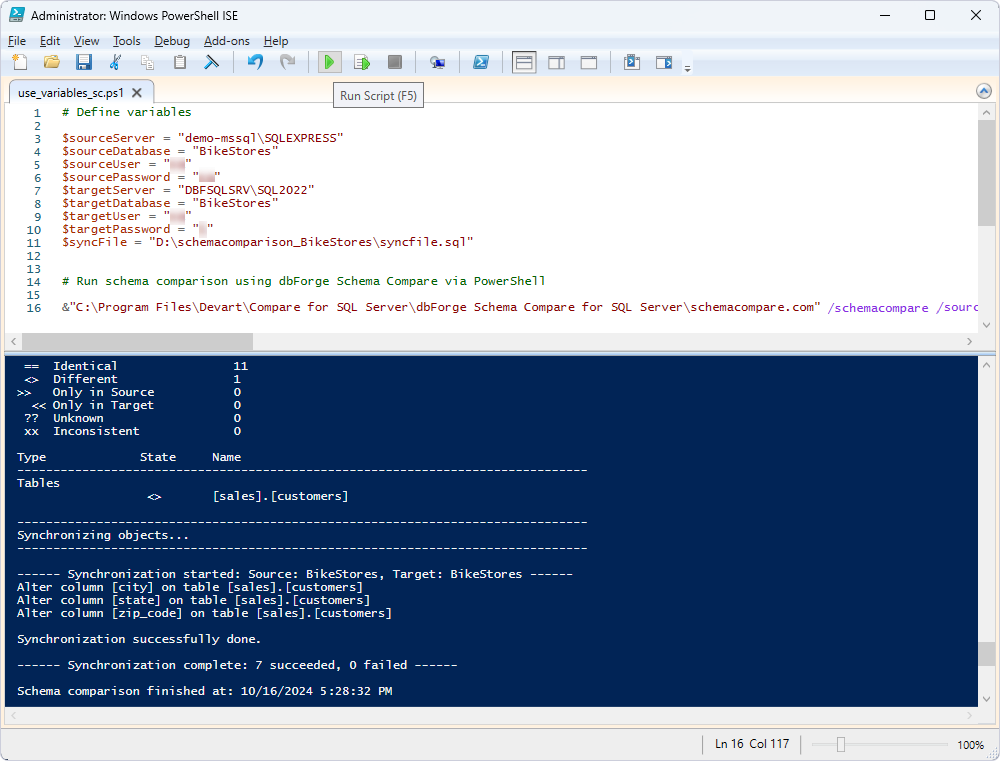The image size is (1000, 761).
Task: Cut selected text with scissors icon
Action: [x=115, y=62]
